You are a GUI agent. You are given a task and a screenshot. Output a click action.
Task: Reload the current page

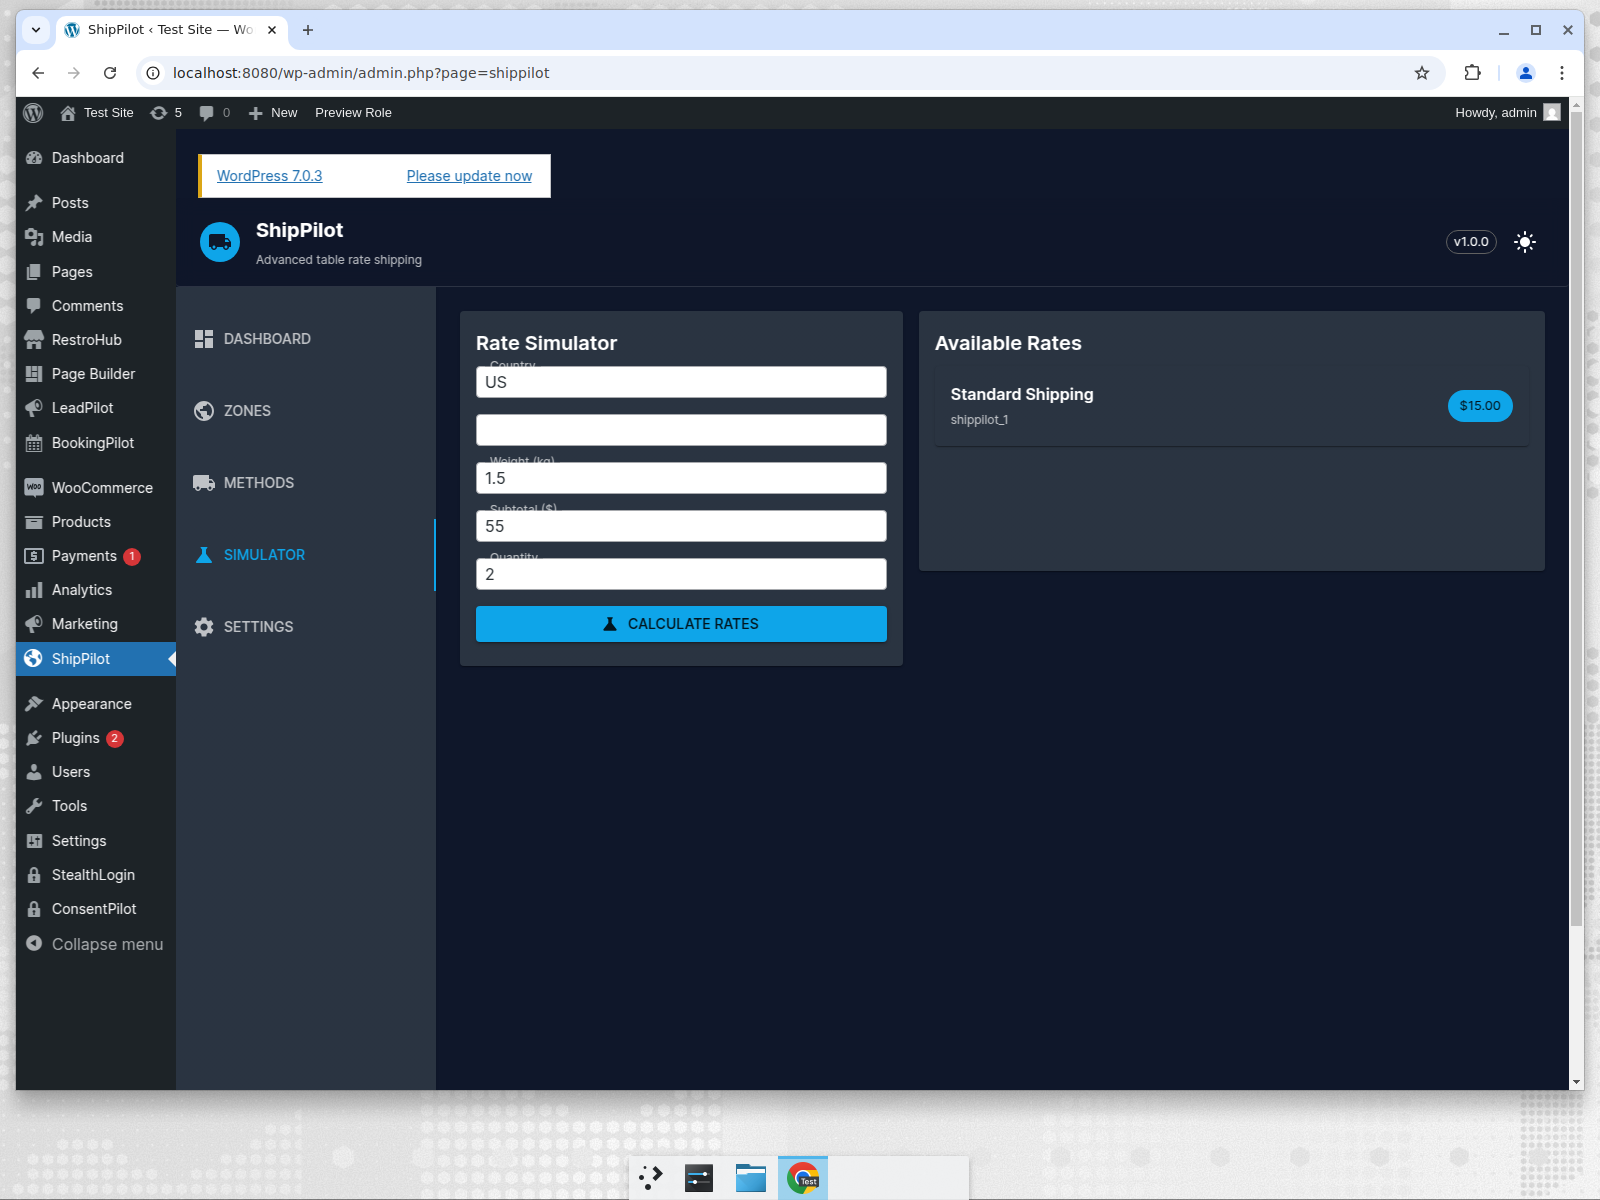[x=110, y=73]
